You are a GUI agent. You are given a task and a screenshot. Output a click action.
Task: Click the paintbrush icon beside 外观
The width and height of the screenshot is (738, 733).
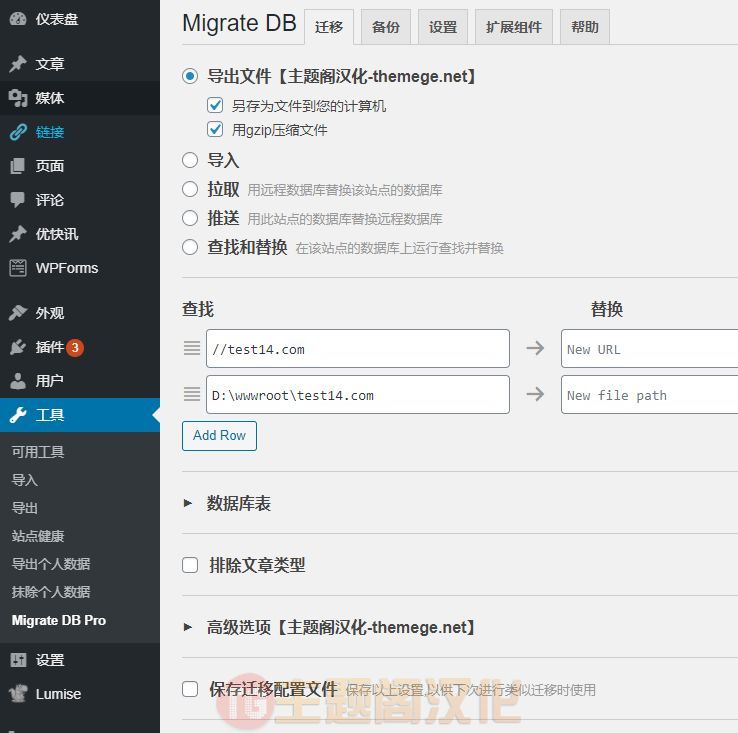tap(18, 313)
